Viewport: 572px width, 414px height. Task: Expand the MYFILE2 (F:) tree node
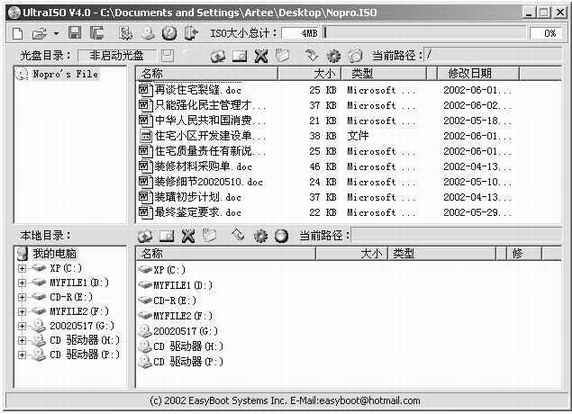click(x=22, y=312)
